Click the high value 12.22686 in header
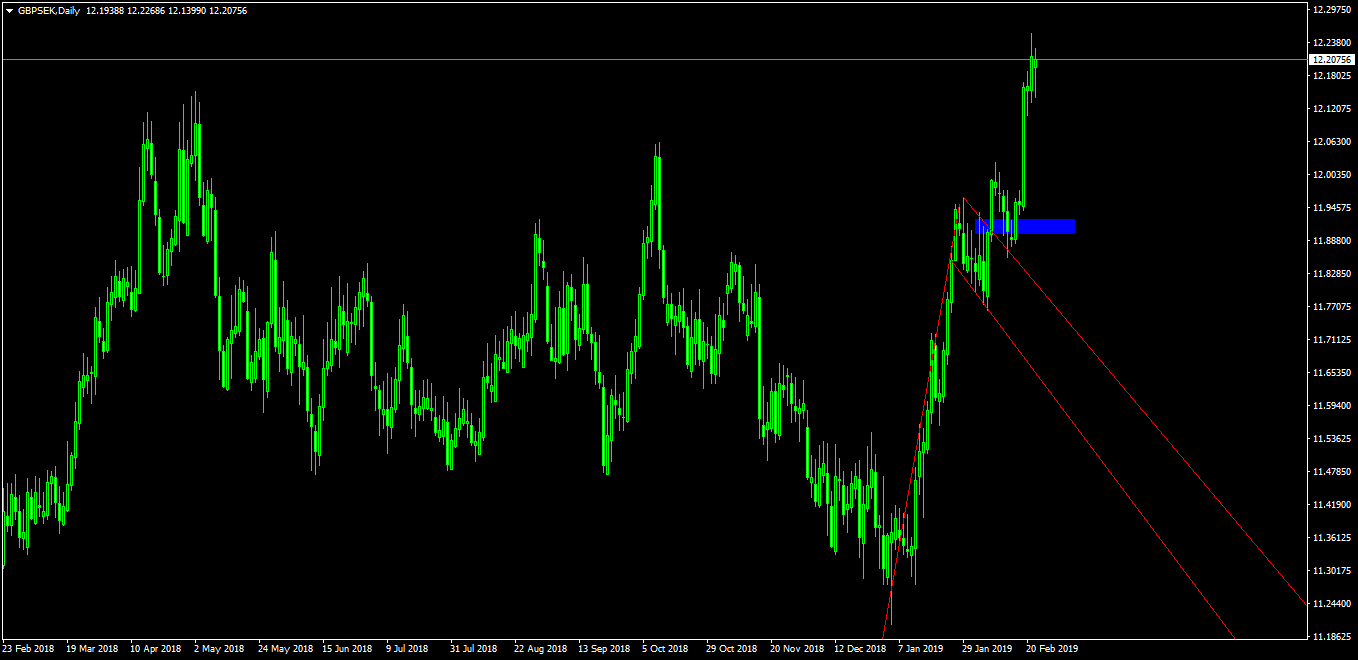Image resolution: width=1358 pixels, height=660 pixels. point(145,10)
